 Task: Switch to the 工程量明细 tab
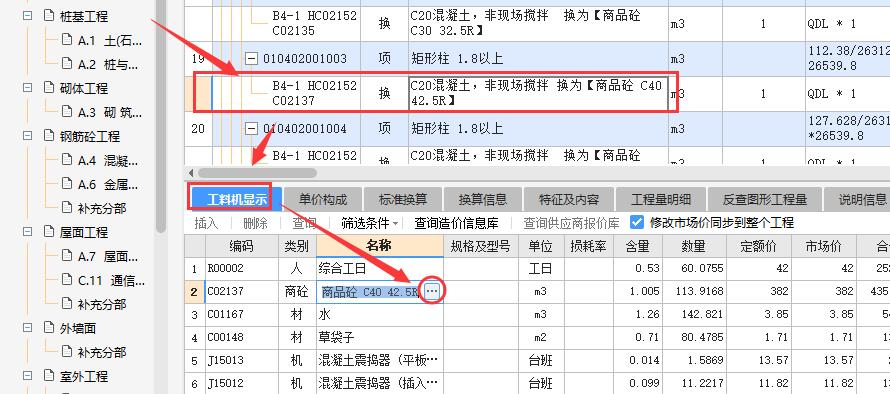pos(661,199)
